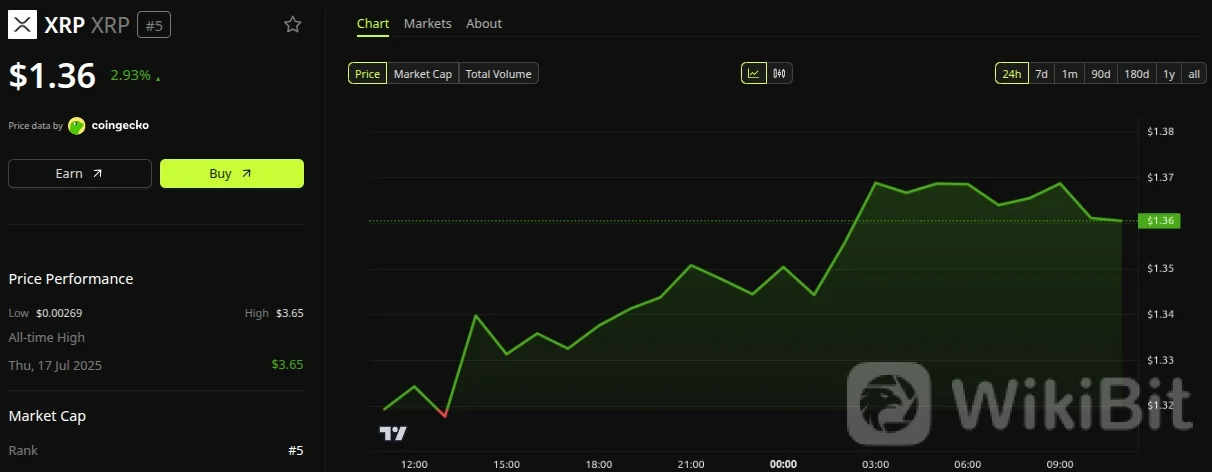Image resolution: width=1212 pixels, height=472 pixels.
Task: Click the 06:00 time axis label
Action: coord(968,464)
